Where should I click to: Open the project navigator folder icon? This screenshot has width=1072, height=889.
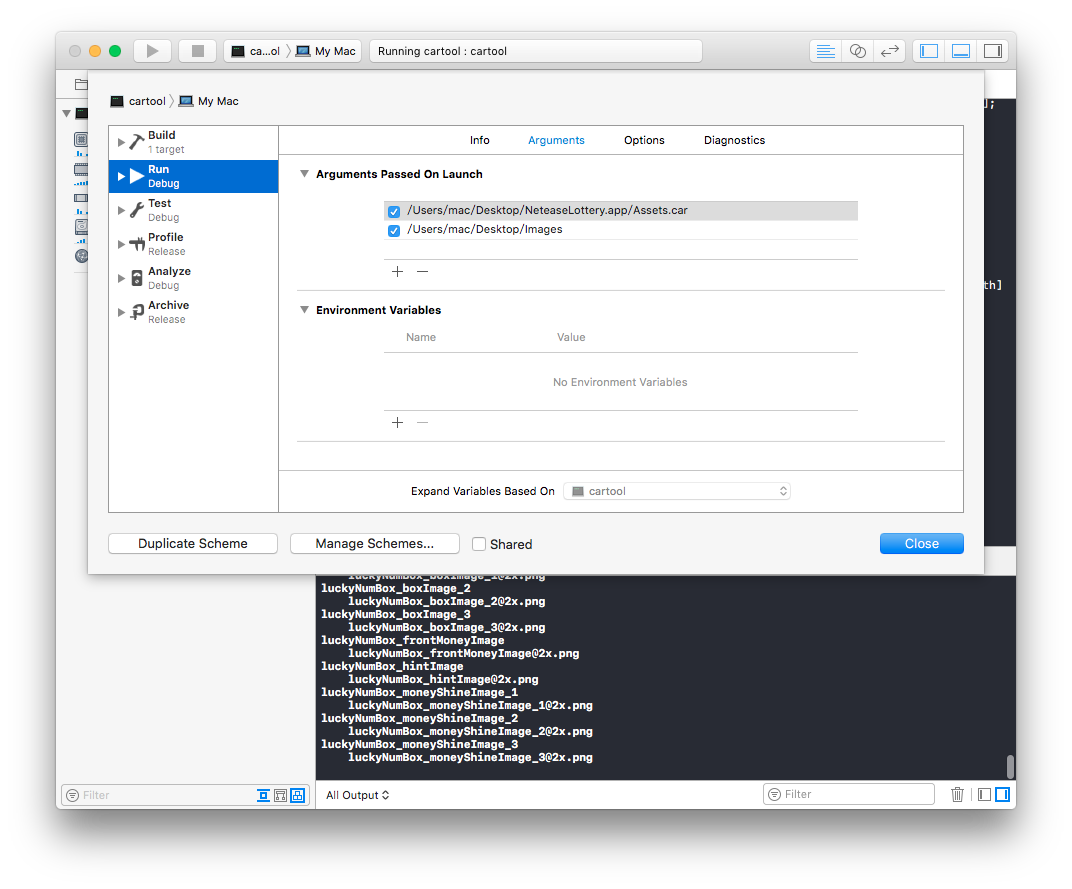click(x=81, y=85)
